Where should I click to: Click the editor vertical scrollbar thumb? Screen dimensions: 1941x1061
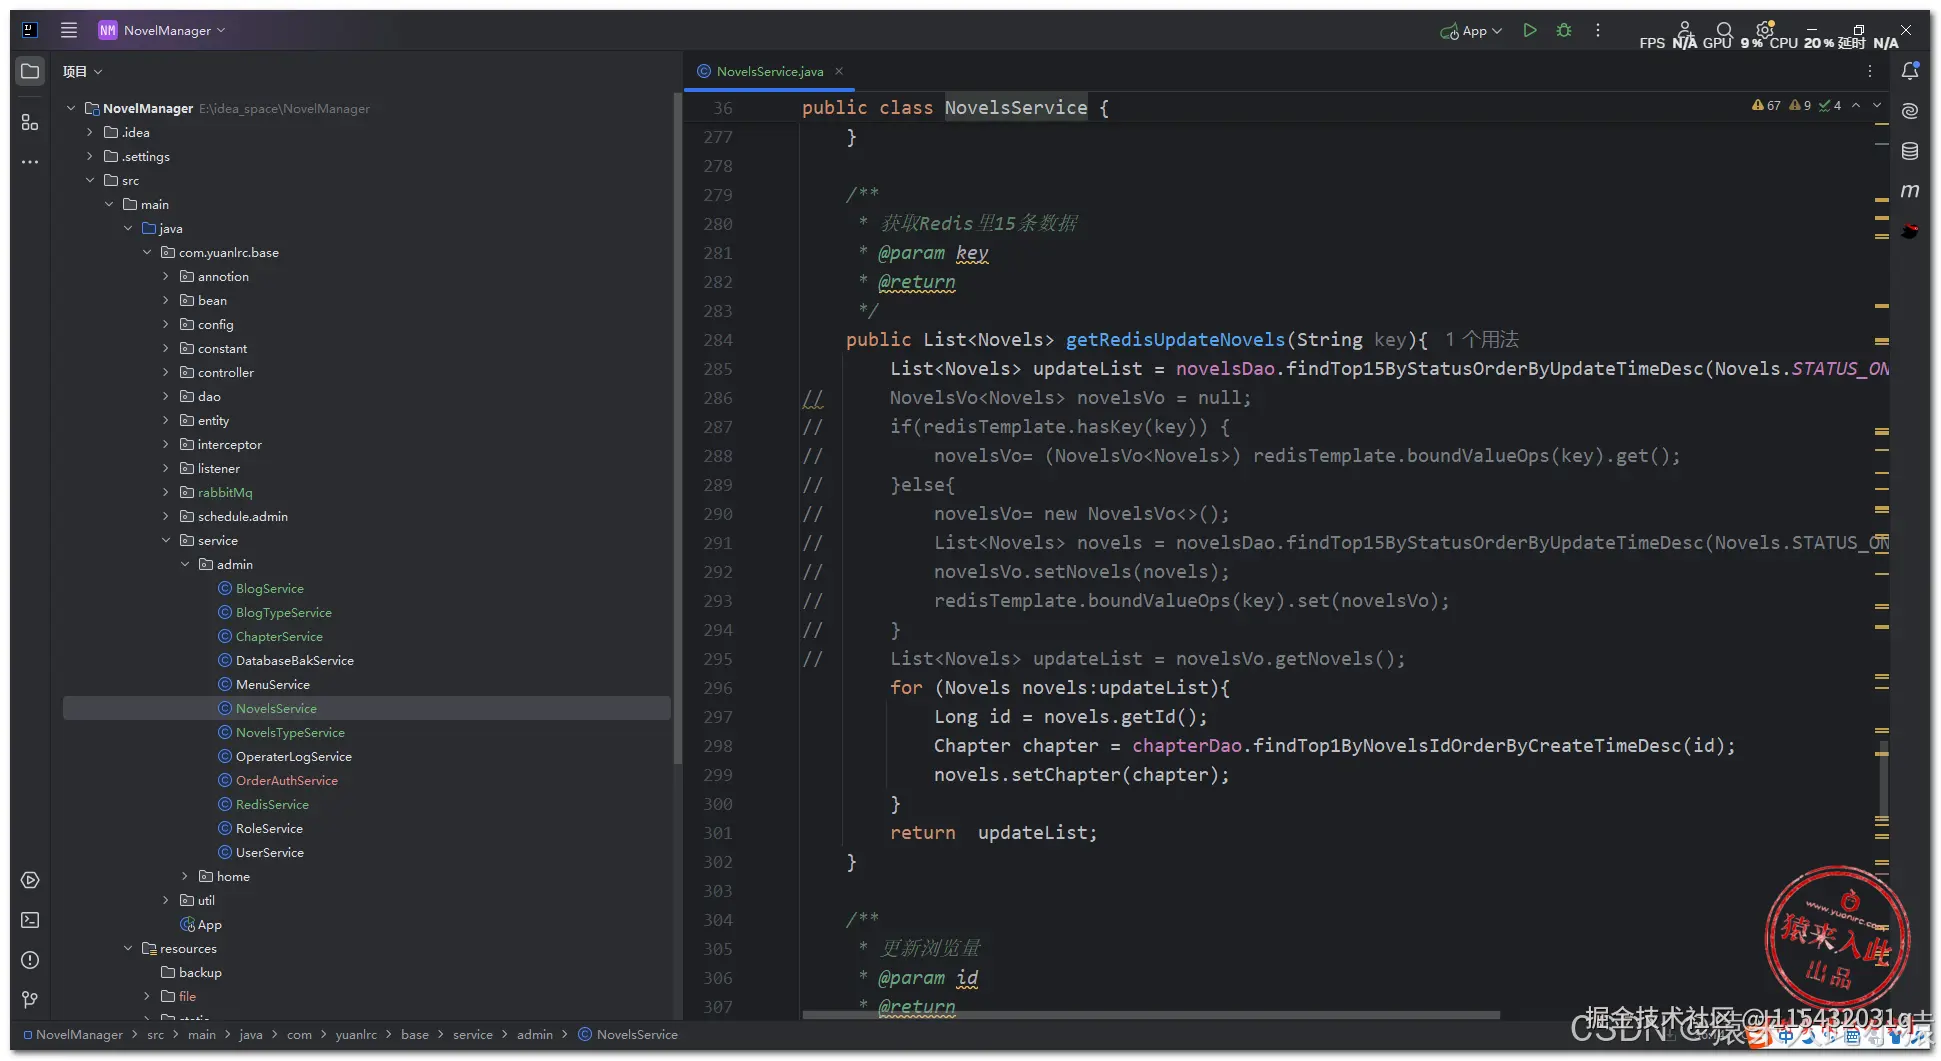point(1883,780)
